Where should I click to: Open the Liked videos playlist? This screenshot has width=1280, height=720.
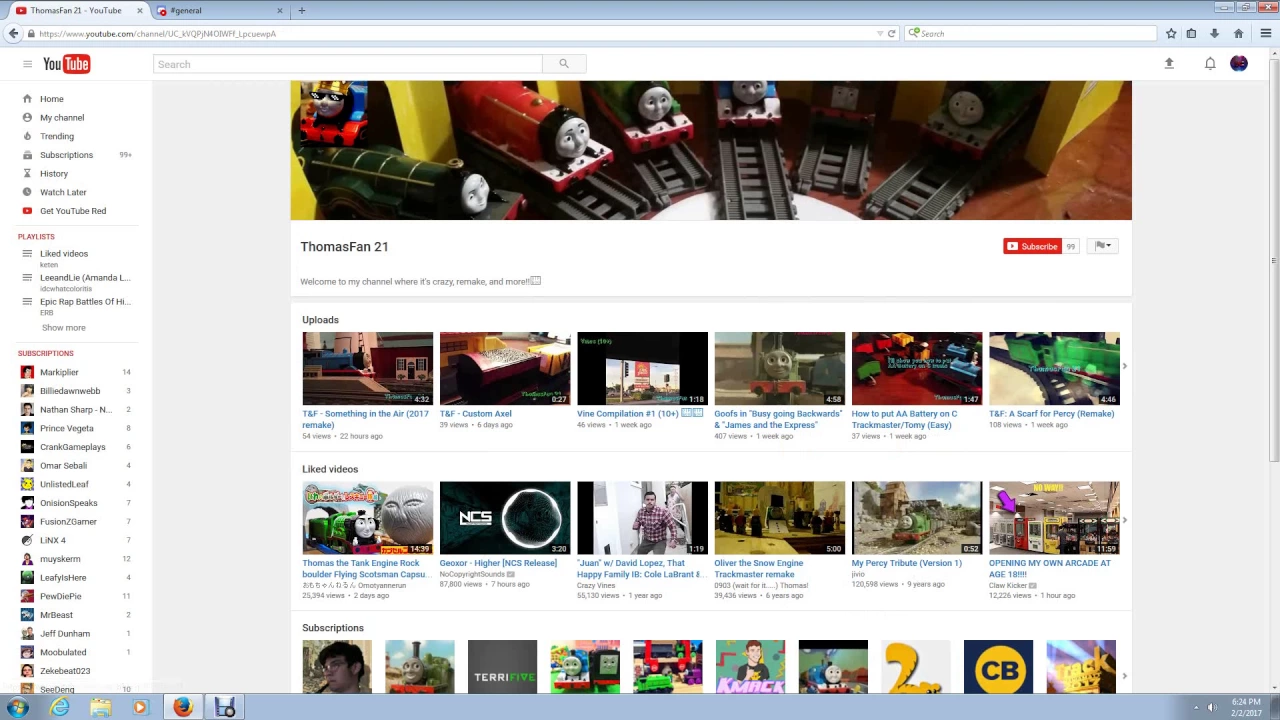(64, 254)
